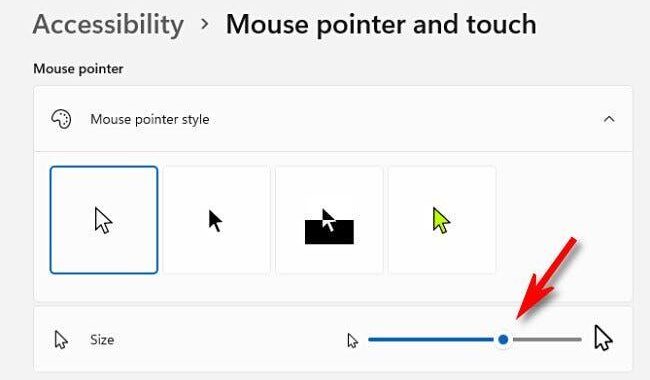Image resolution: width=650 pixels, height=380 pixels.
Task: Click the Accessibility breadcrumb link
Action: [108, 24]
